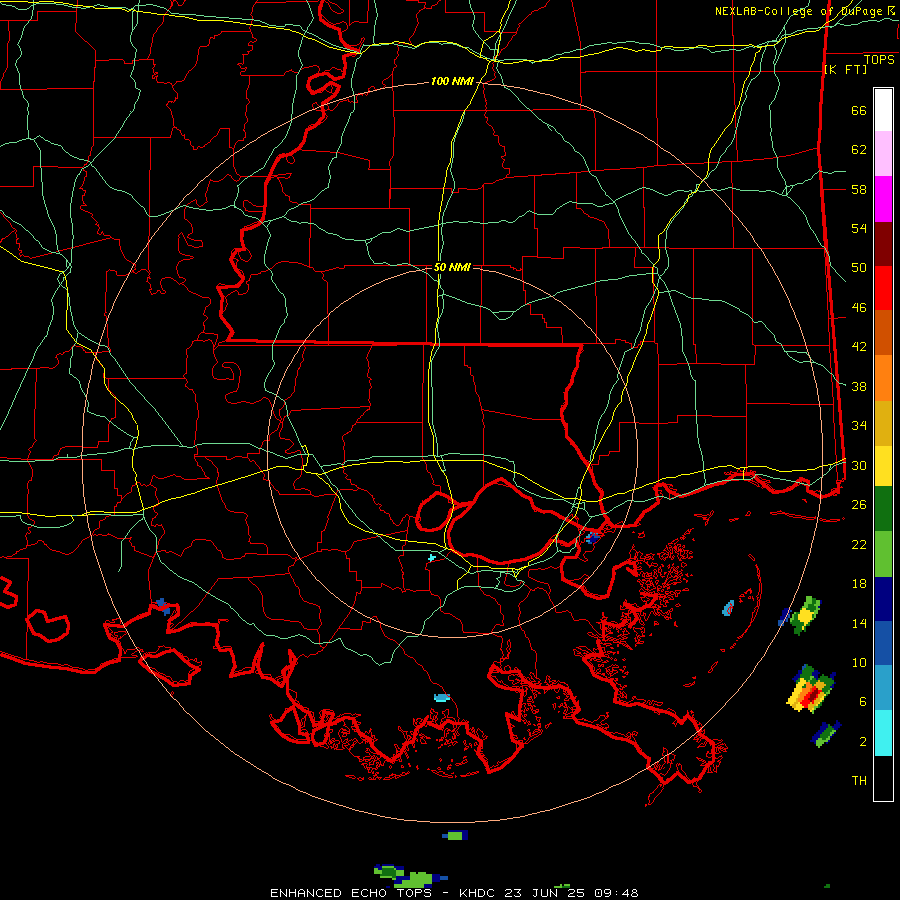Click the '66' legend value label

click(859, 111)
